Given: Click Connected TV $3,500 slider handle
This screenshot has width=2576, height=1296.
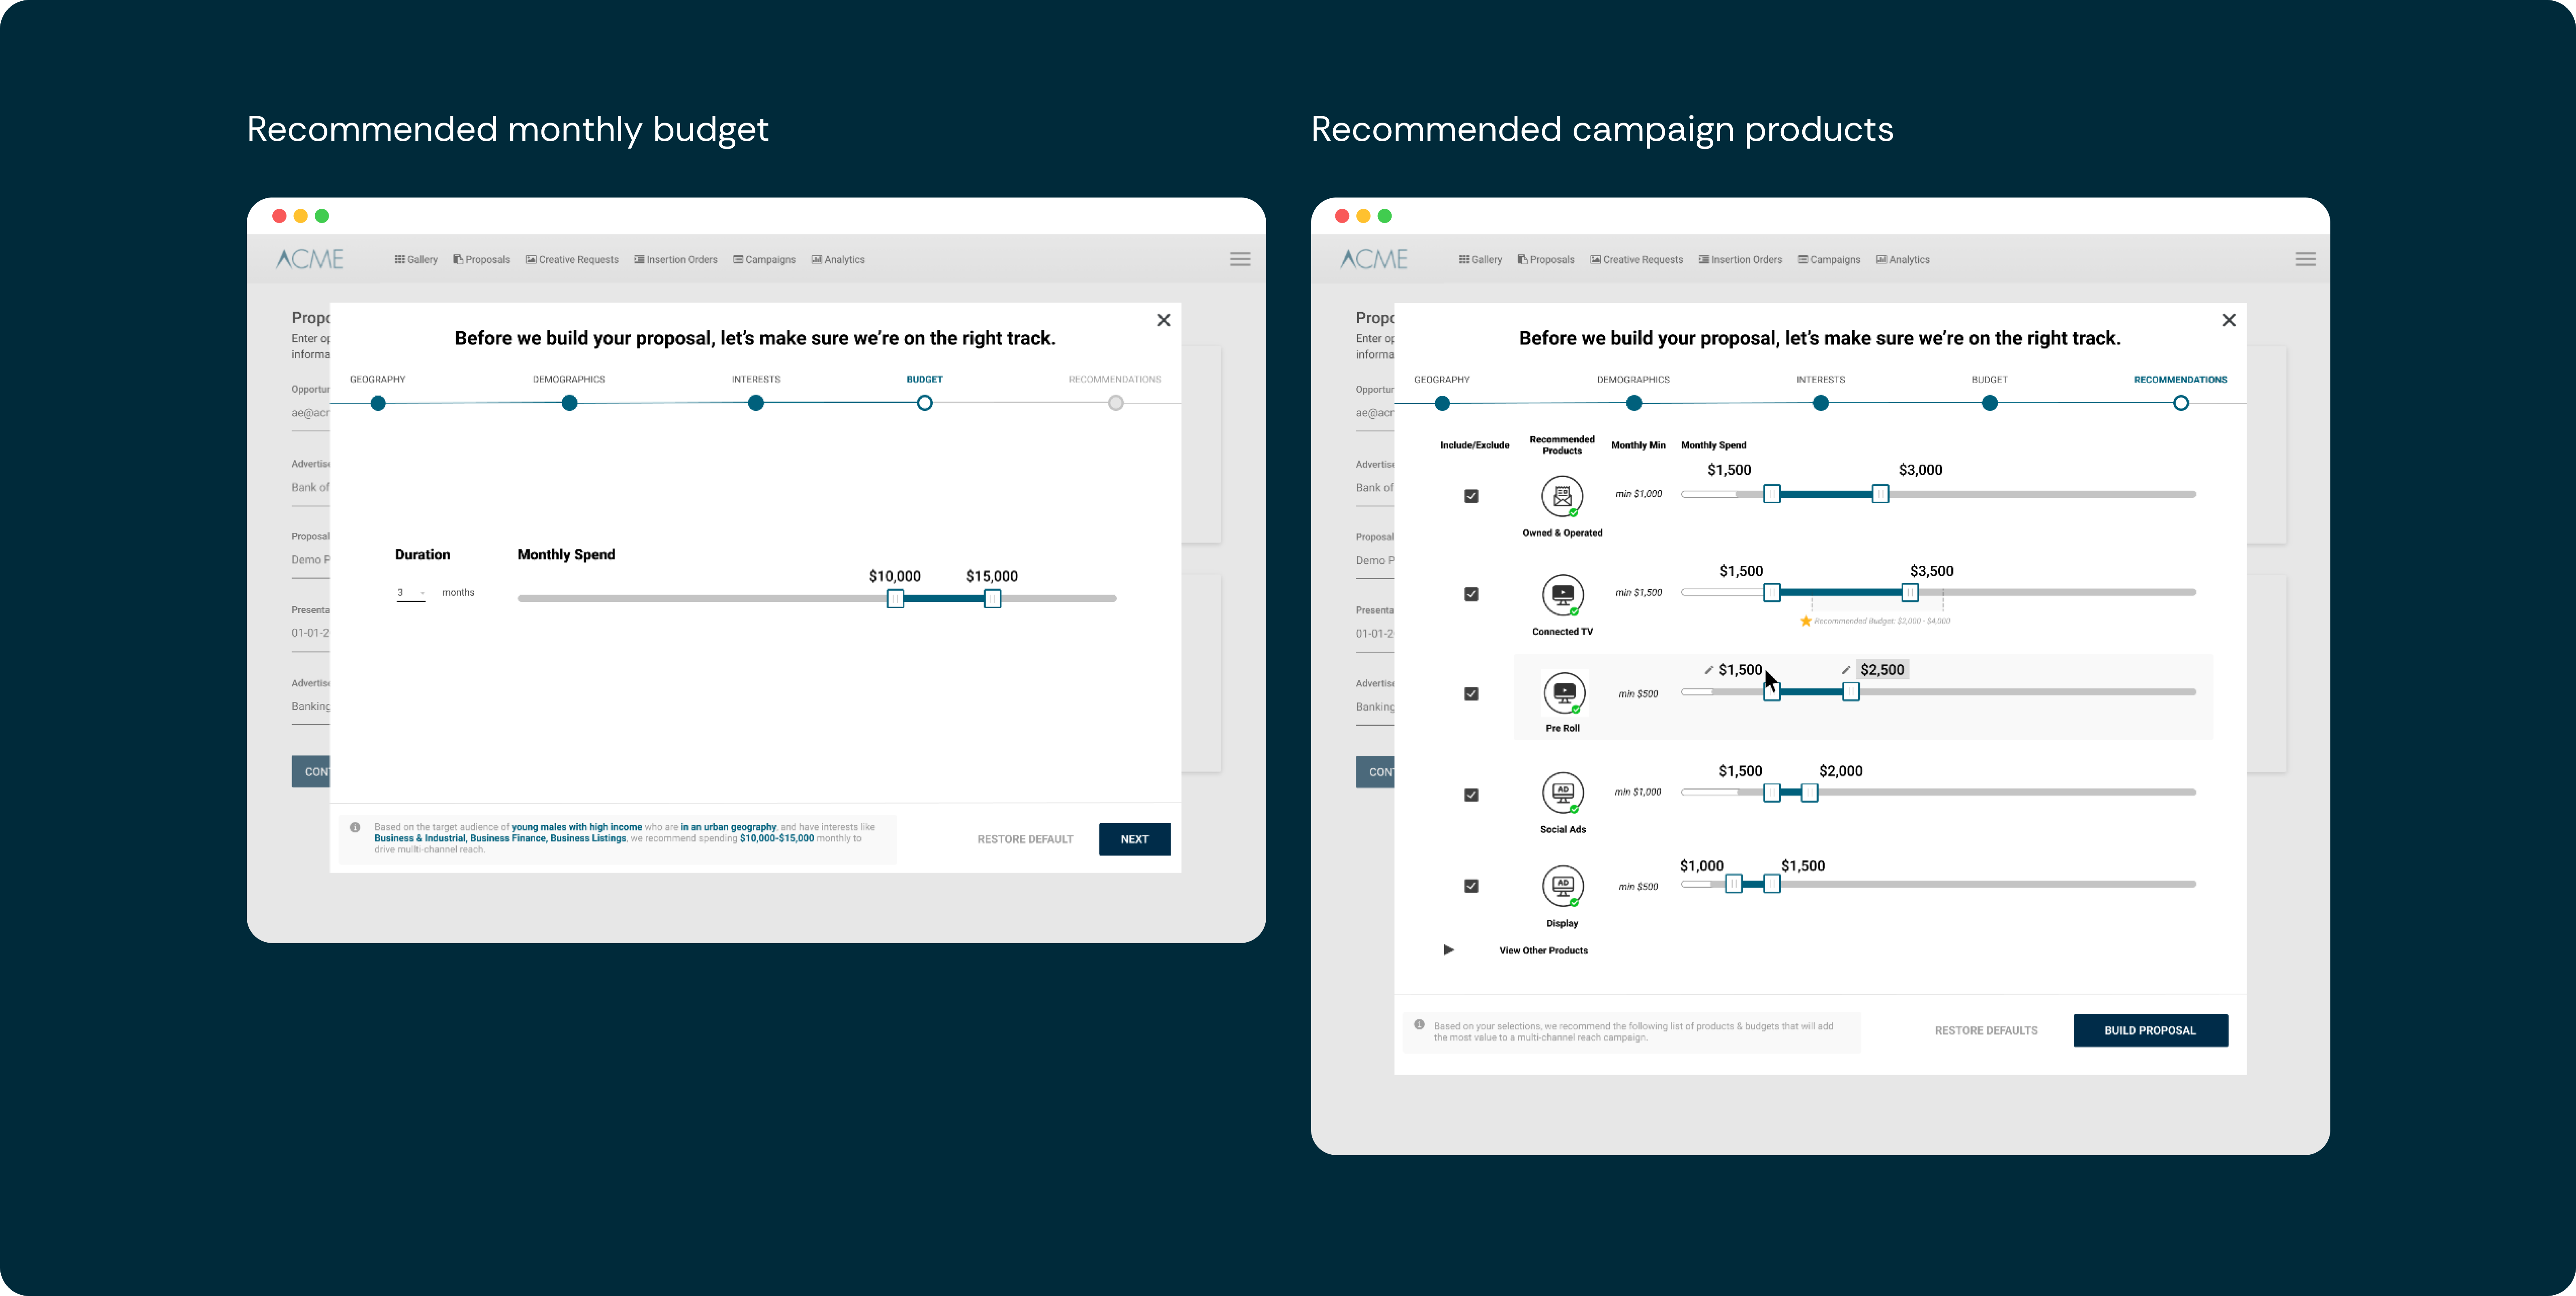Looking at the screenshot, I should 1909,593.
